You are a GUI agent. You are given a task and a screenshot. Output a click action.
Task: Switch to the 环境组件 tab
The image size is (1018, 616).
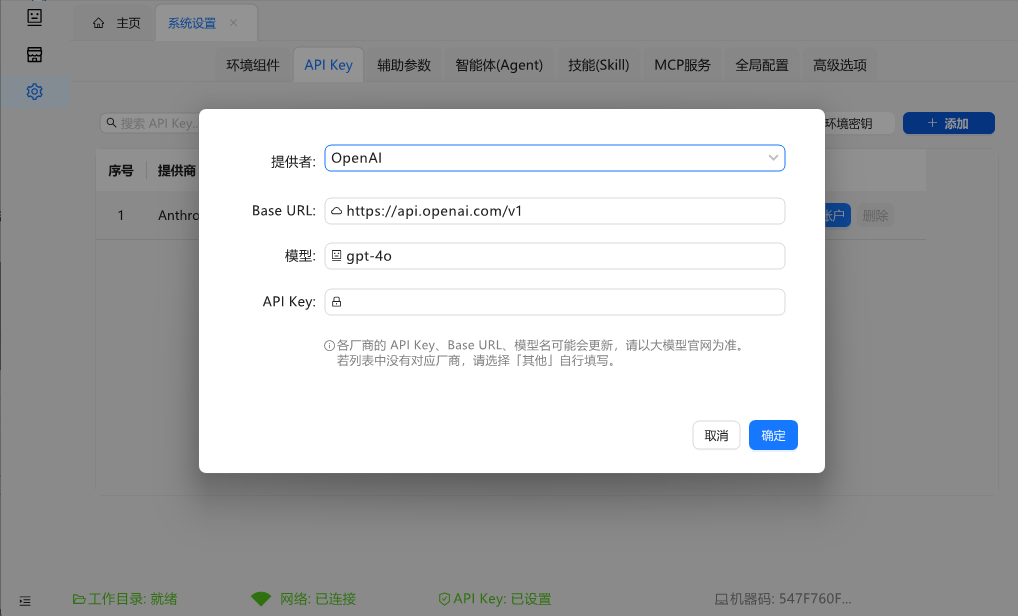tap(253, 65)
